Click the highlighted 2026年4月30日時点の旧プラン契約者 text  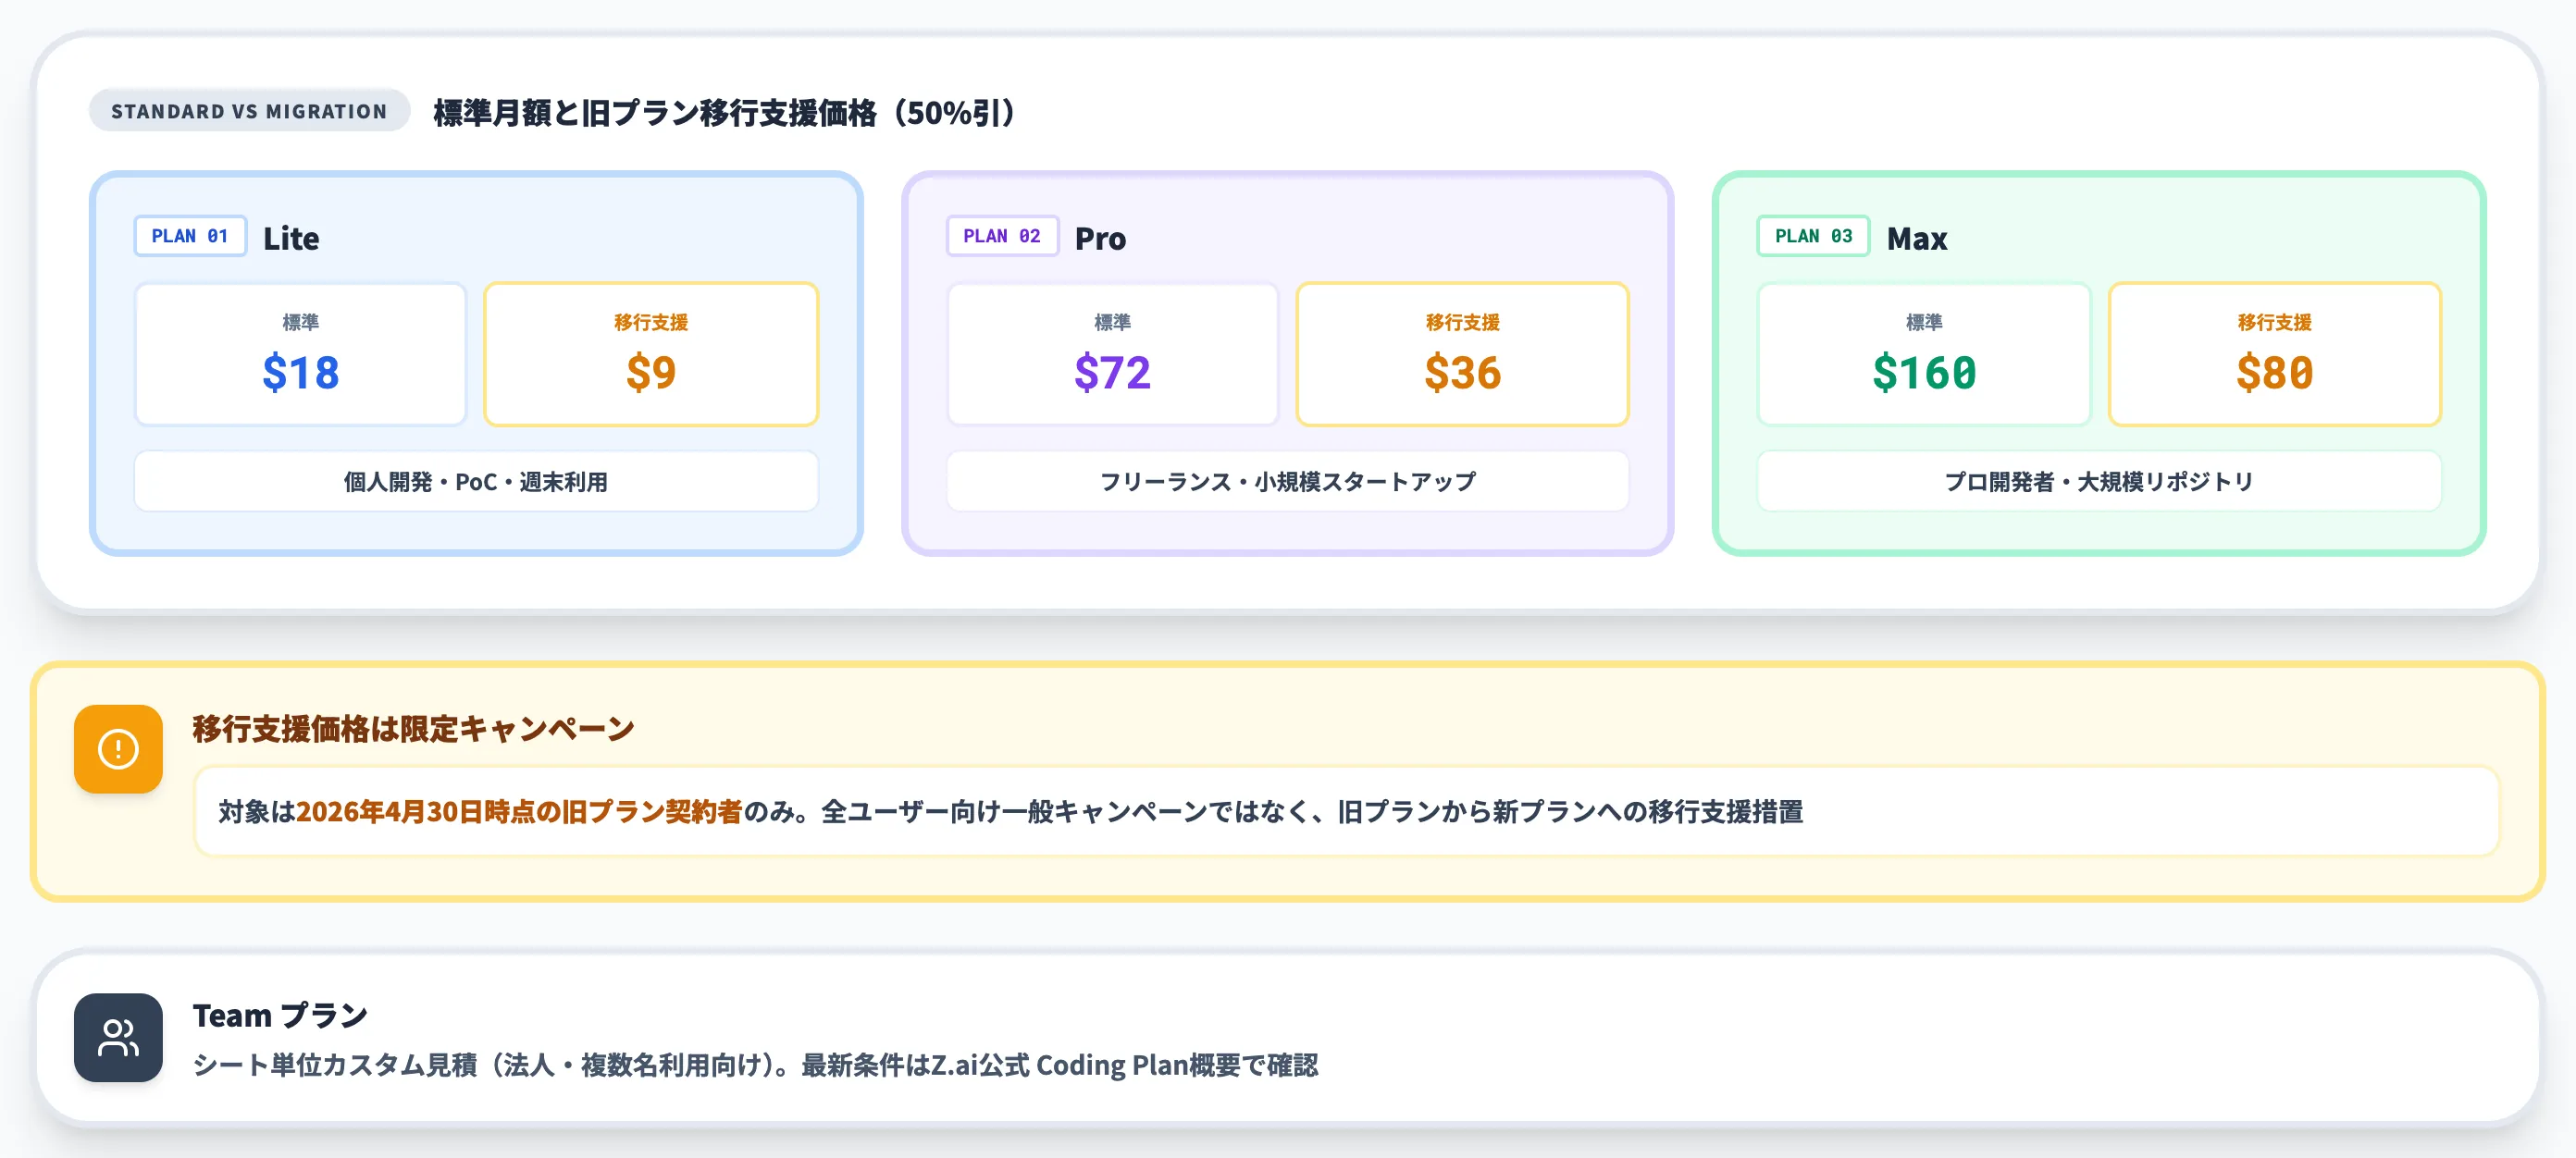(519, 812)
